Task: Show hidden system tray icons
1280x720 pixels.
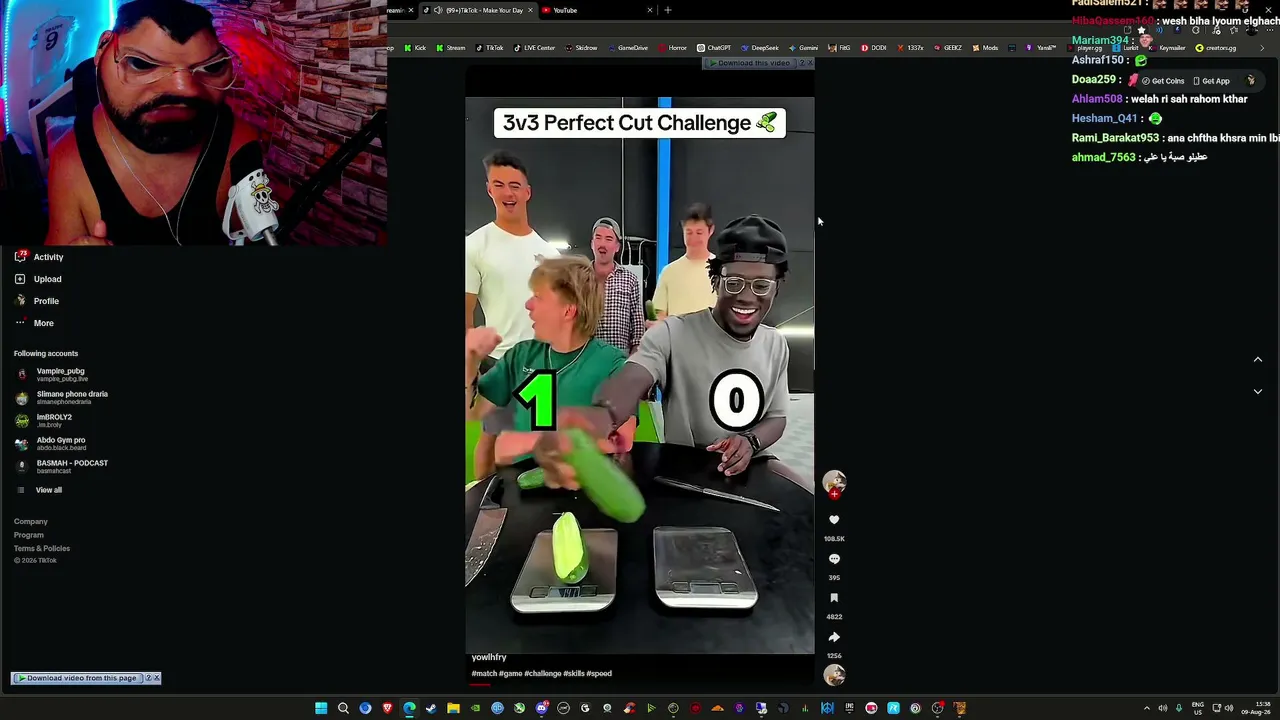Action: coord(1147,709)
